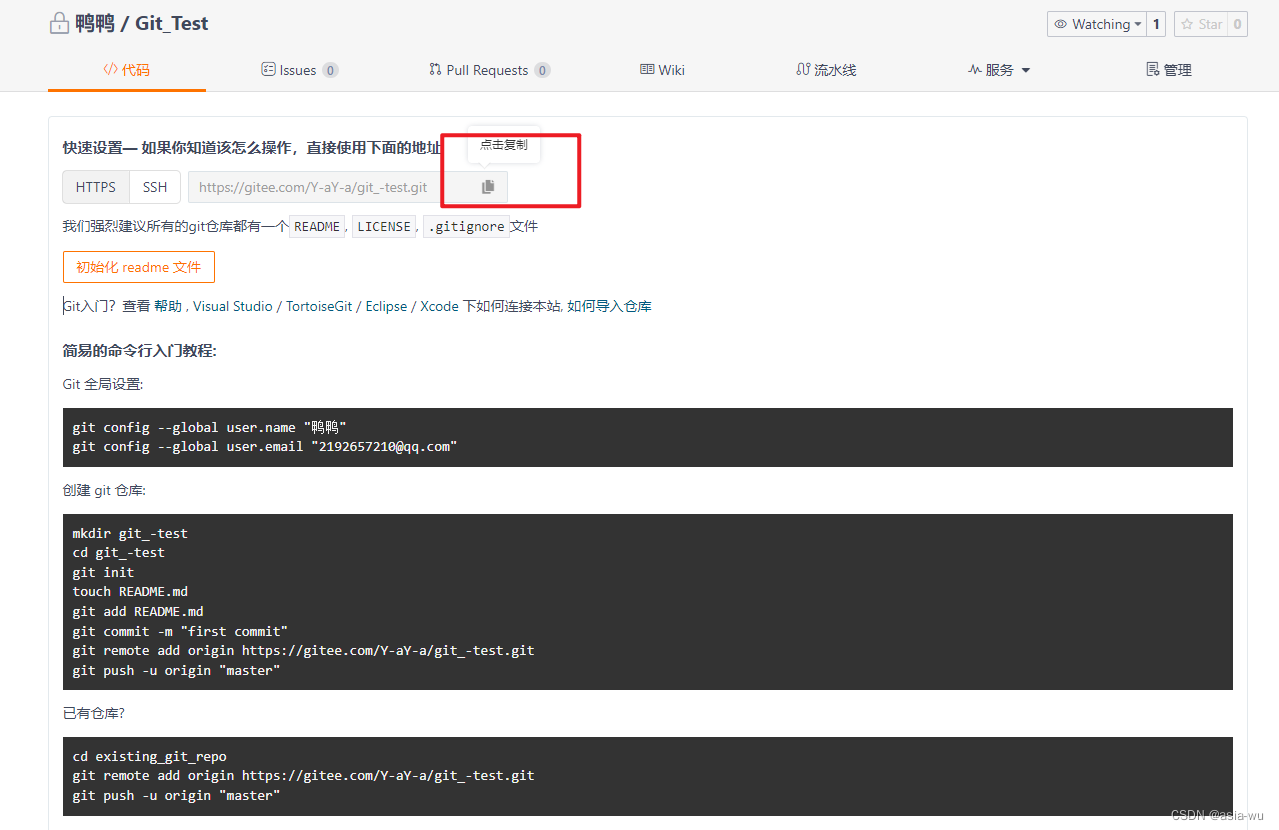Click the LICENSE code tag
The image size is (1279, 830).
click(x=384, y=226)
